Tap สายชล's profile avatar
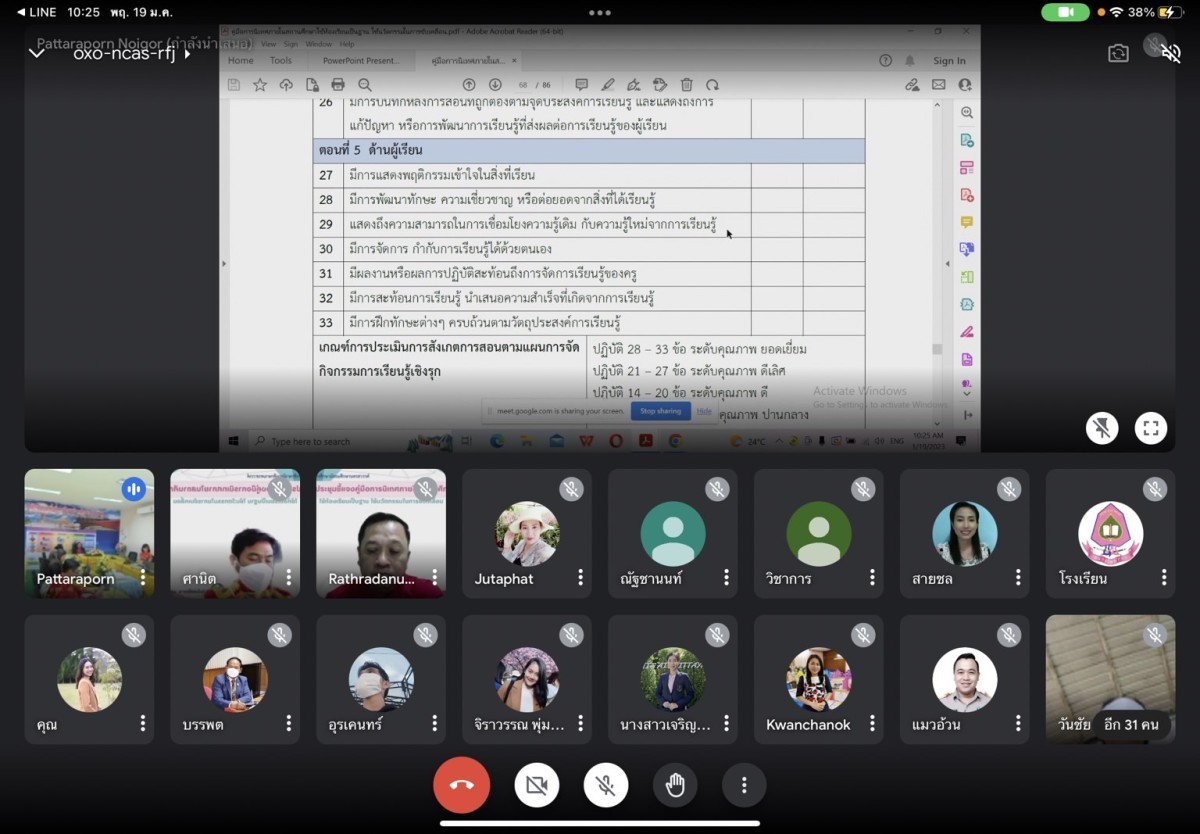 click(965, 534)
